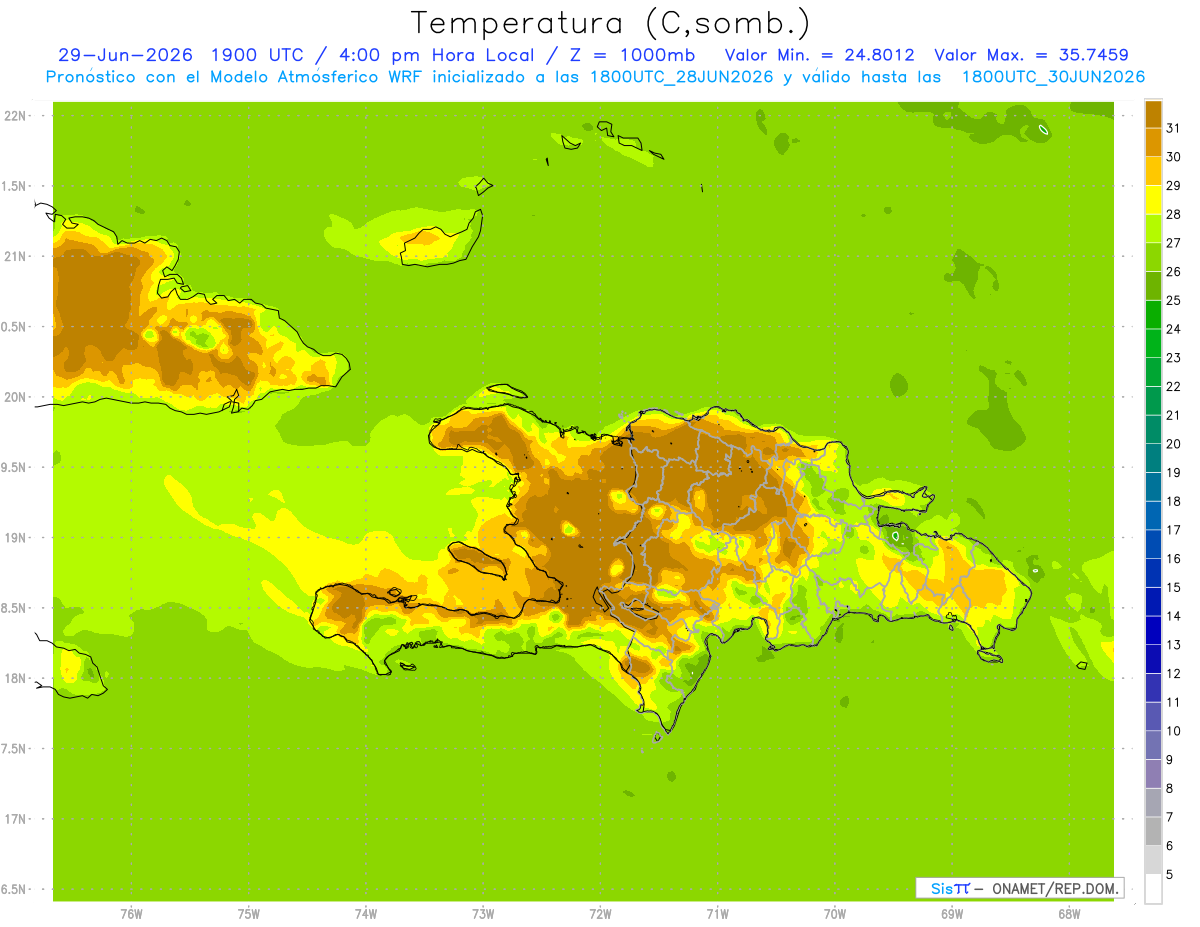Select the "1800UTC_30JUN2026" valid-until text
The image size is (1200, 927).
coord(1054,77)
